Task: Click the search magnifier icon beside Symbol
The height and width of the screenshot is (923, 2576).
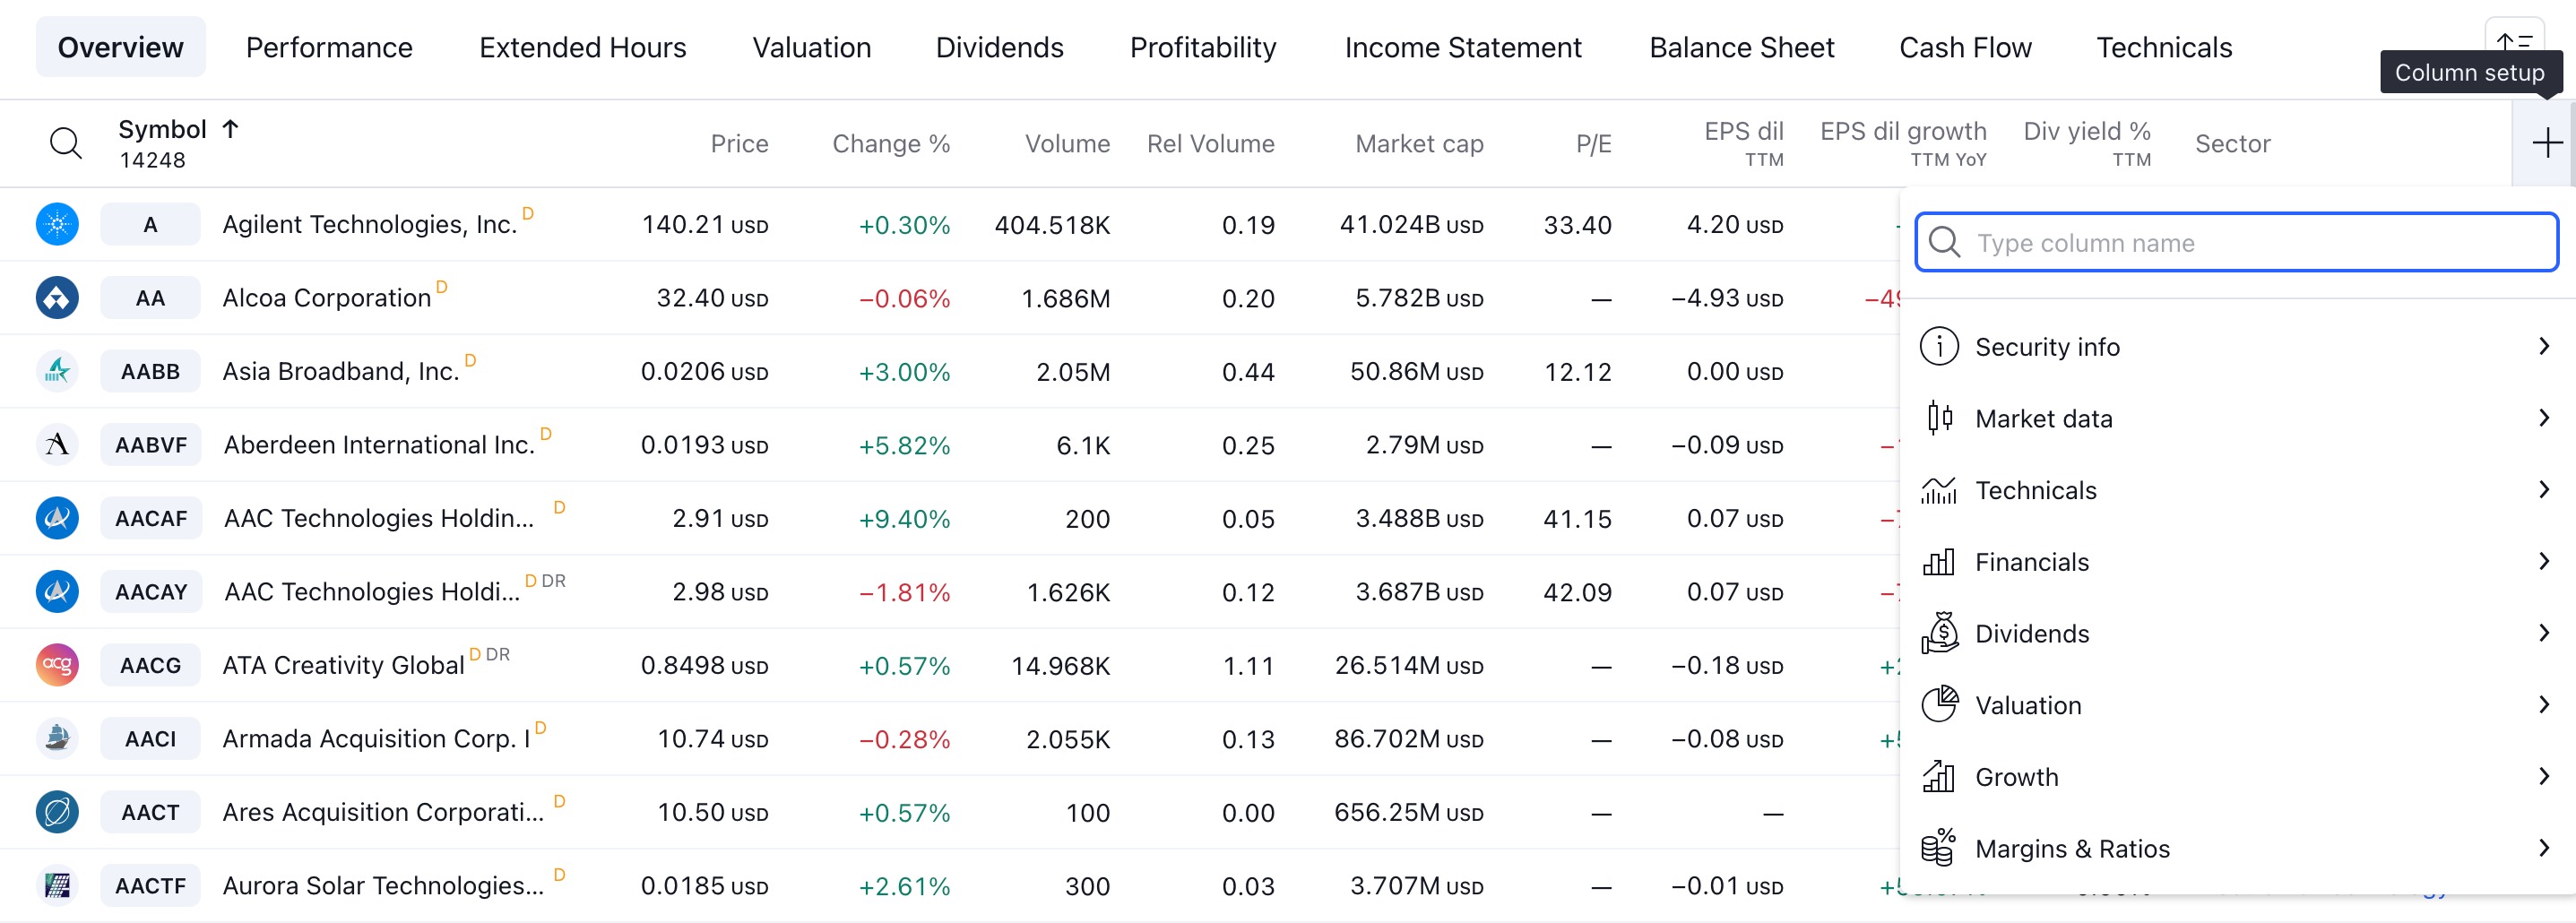Action: 66,143
